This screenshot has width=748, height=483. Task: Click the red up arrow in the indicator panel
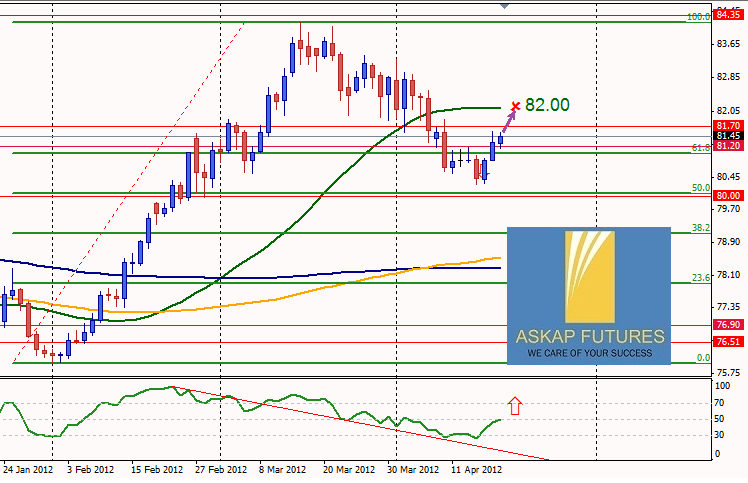tap(515, 404)
